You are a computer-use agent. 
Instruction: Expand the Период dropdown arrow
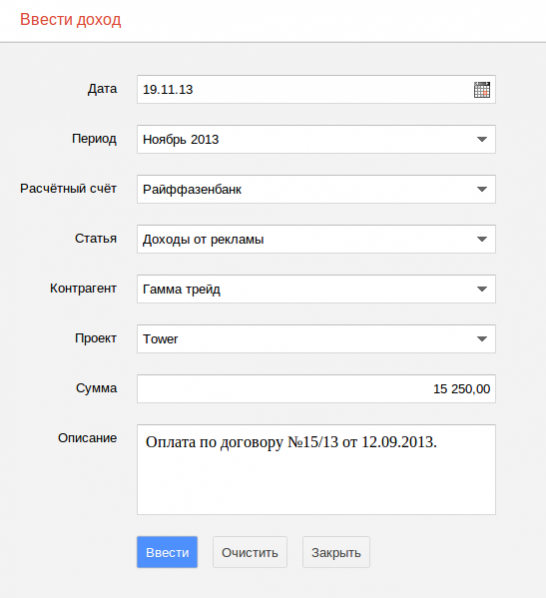coord(482,140)
